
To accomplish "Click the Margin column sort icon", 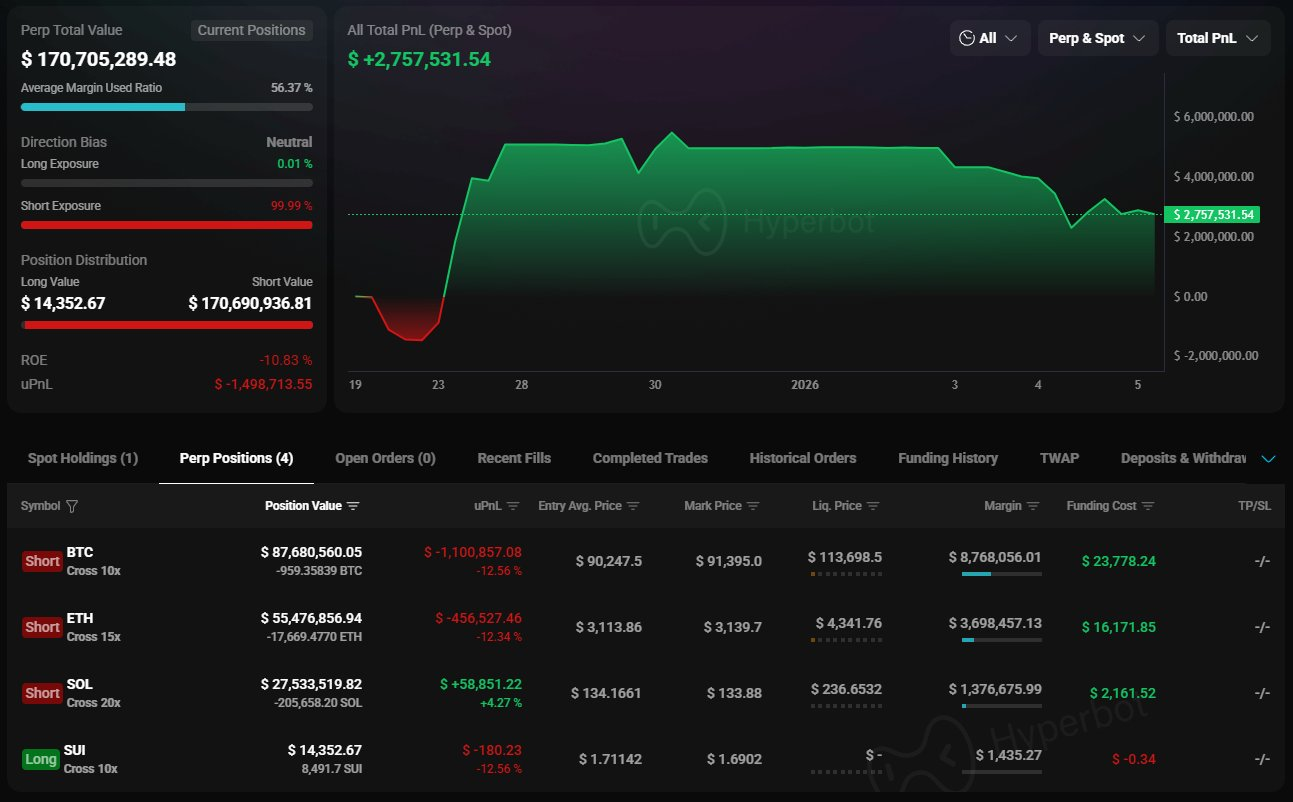I will click(1033, 506).
